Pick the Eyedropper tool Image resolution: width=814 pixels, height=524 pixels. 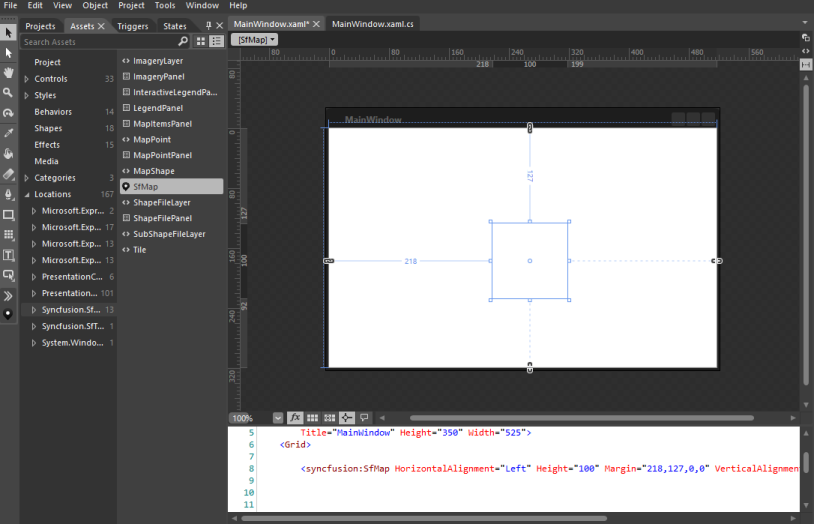[x=8, y=133]
